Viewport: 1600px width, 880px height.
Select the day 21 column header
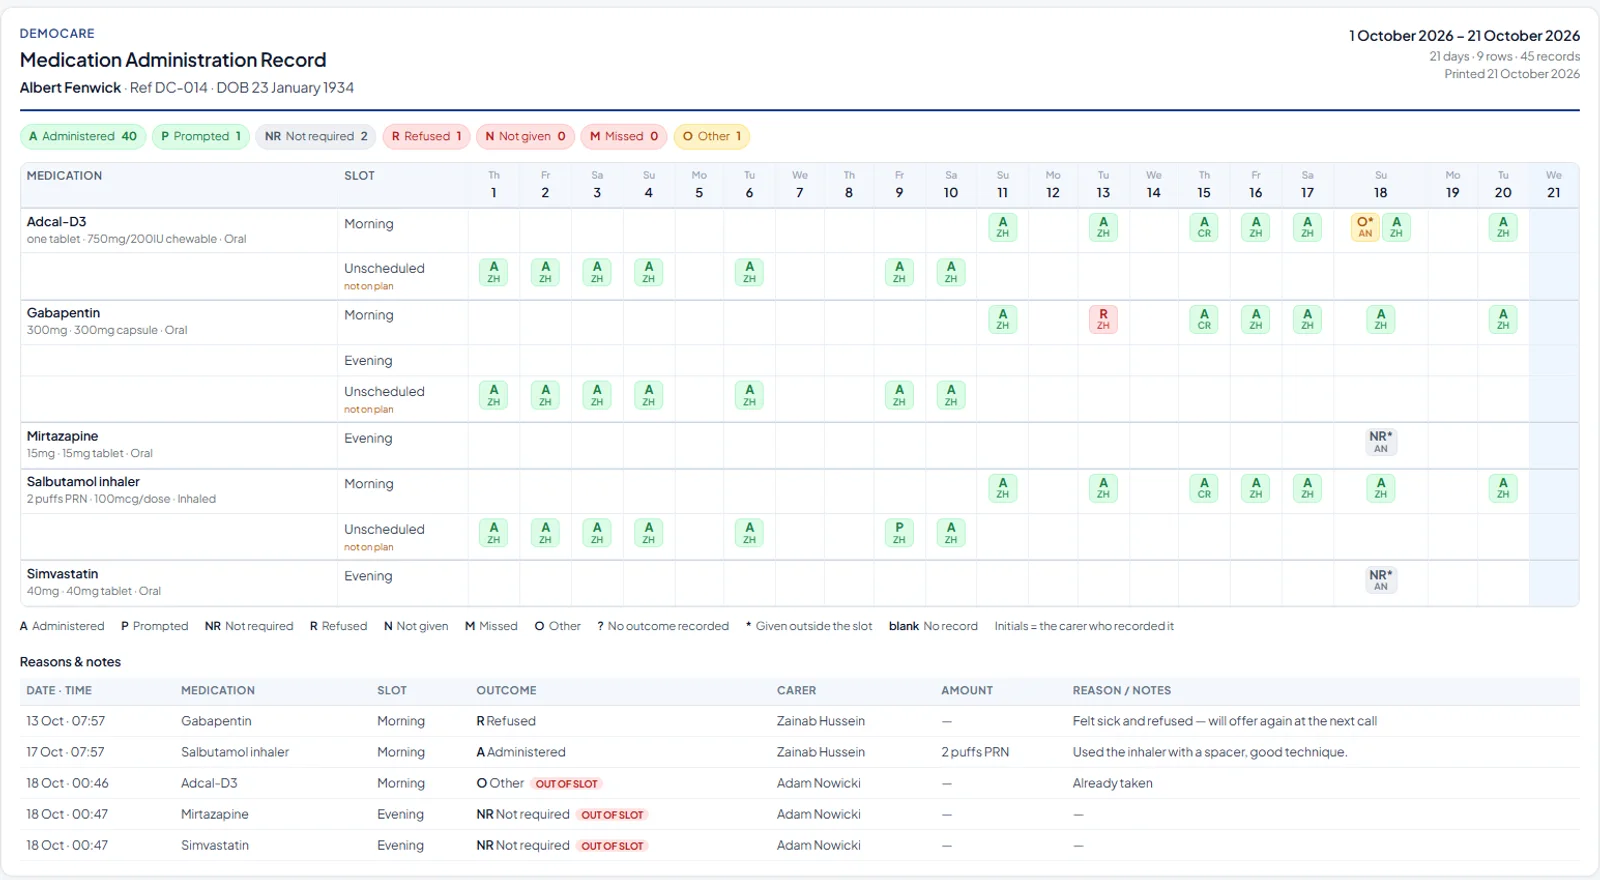coord(1553,185)
